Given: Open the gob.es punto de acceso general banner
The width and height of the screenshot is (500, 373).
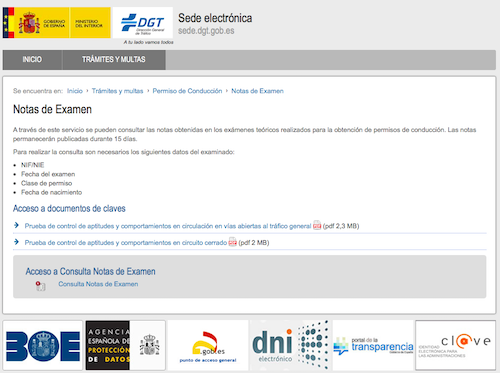Looking at the screenshot, I should tap(208, 345).
